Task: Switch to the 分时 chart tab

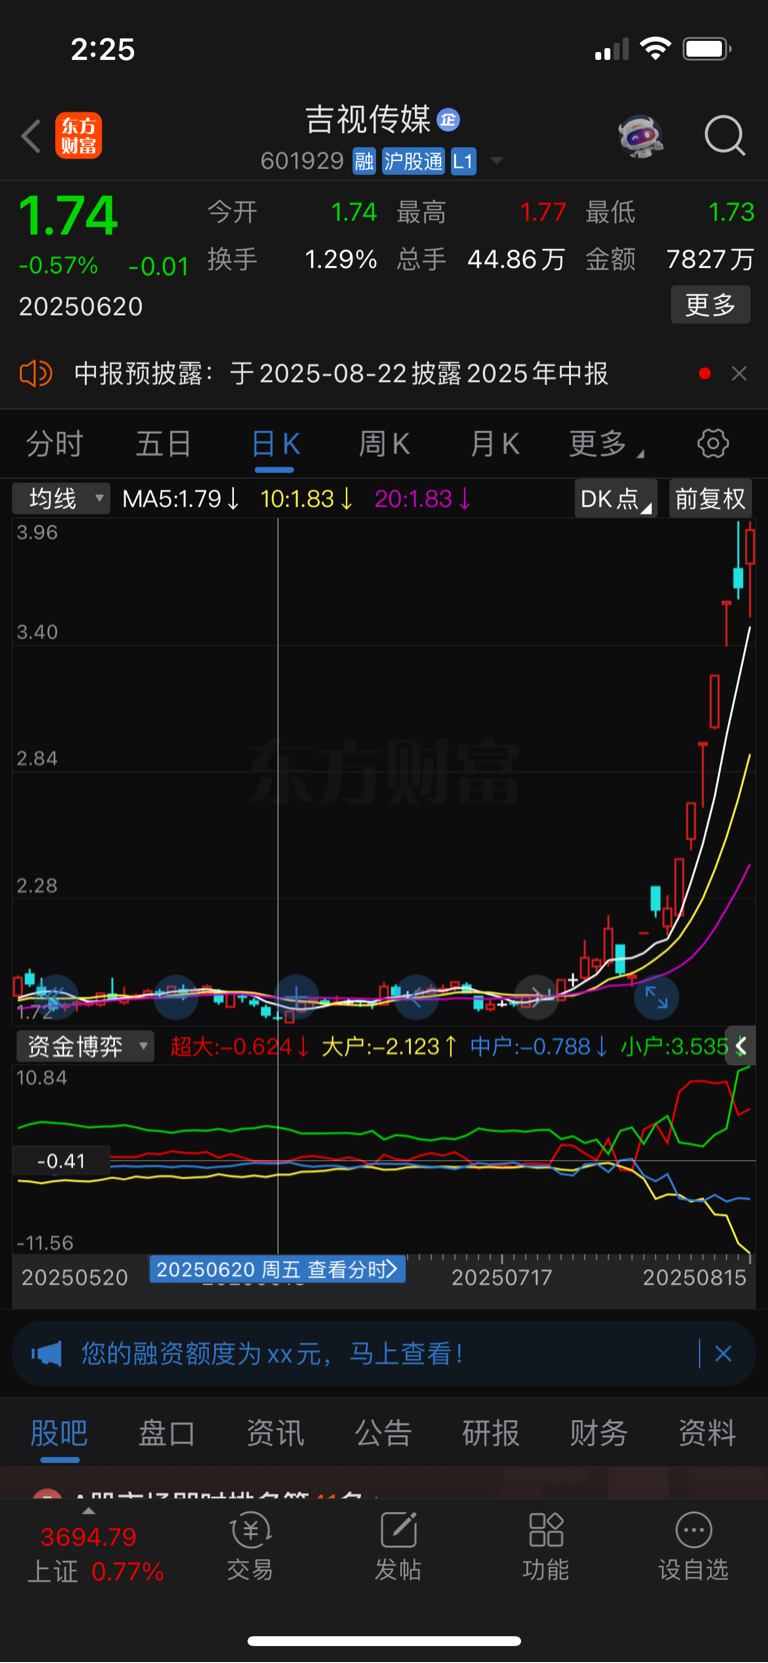Action: 54,444
